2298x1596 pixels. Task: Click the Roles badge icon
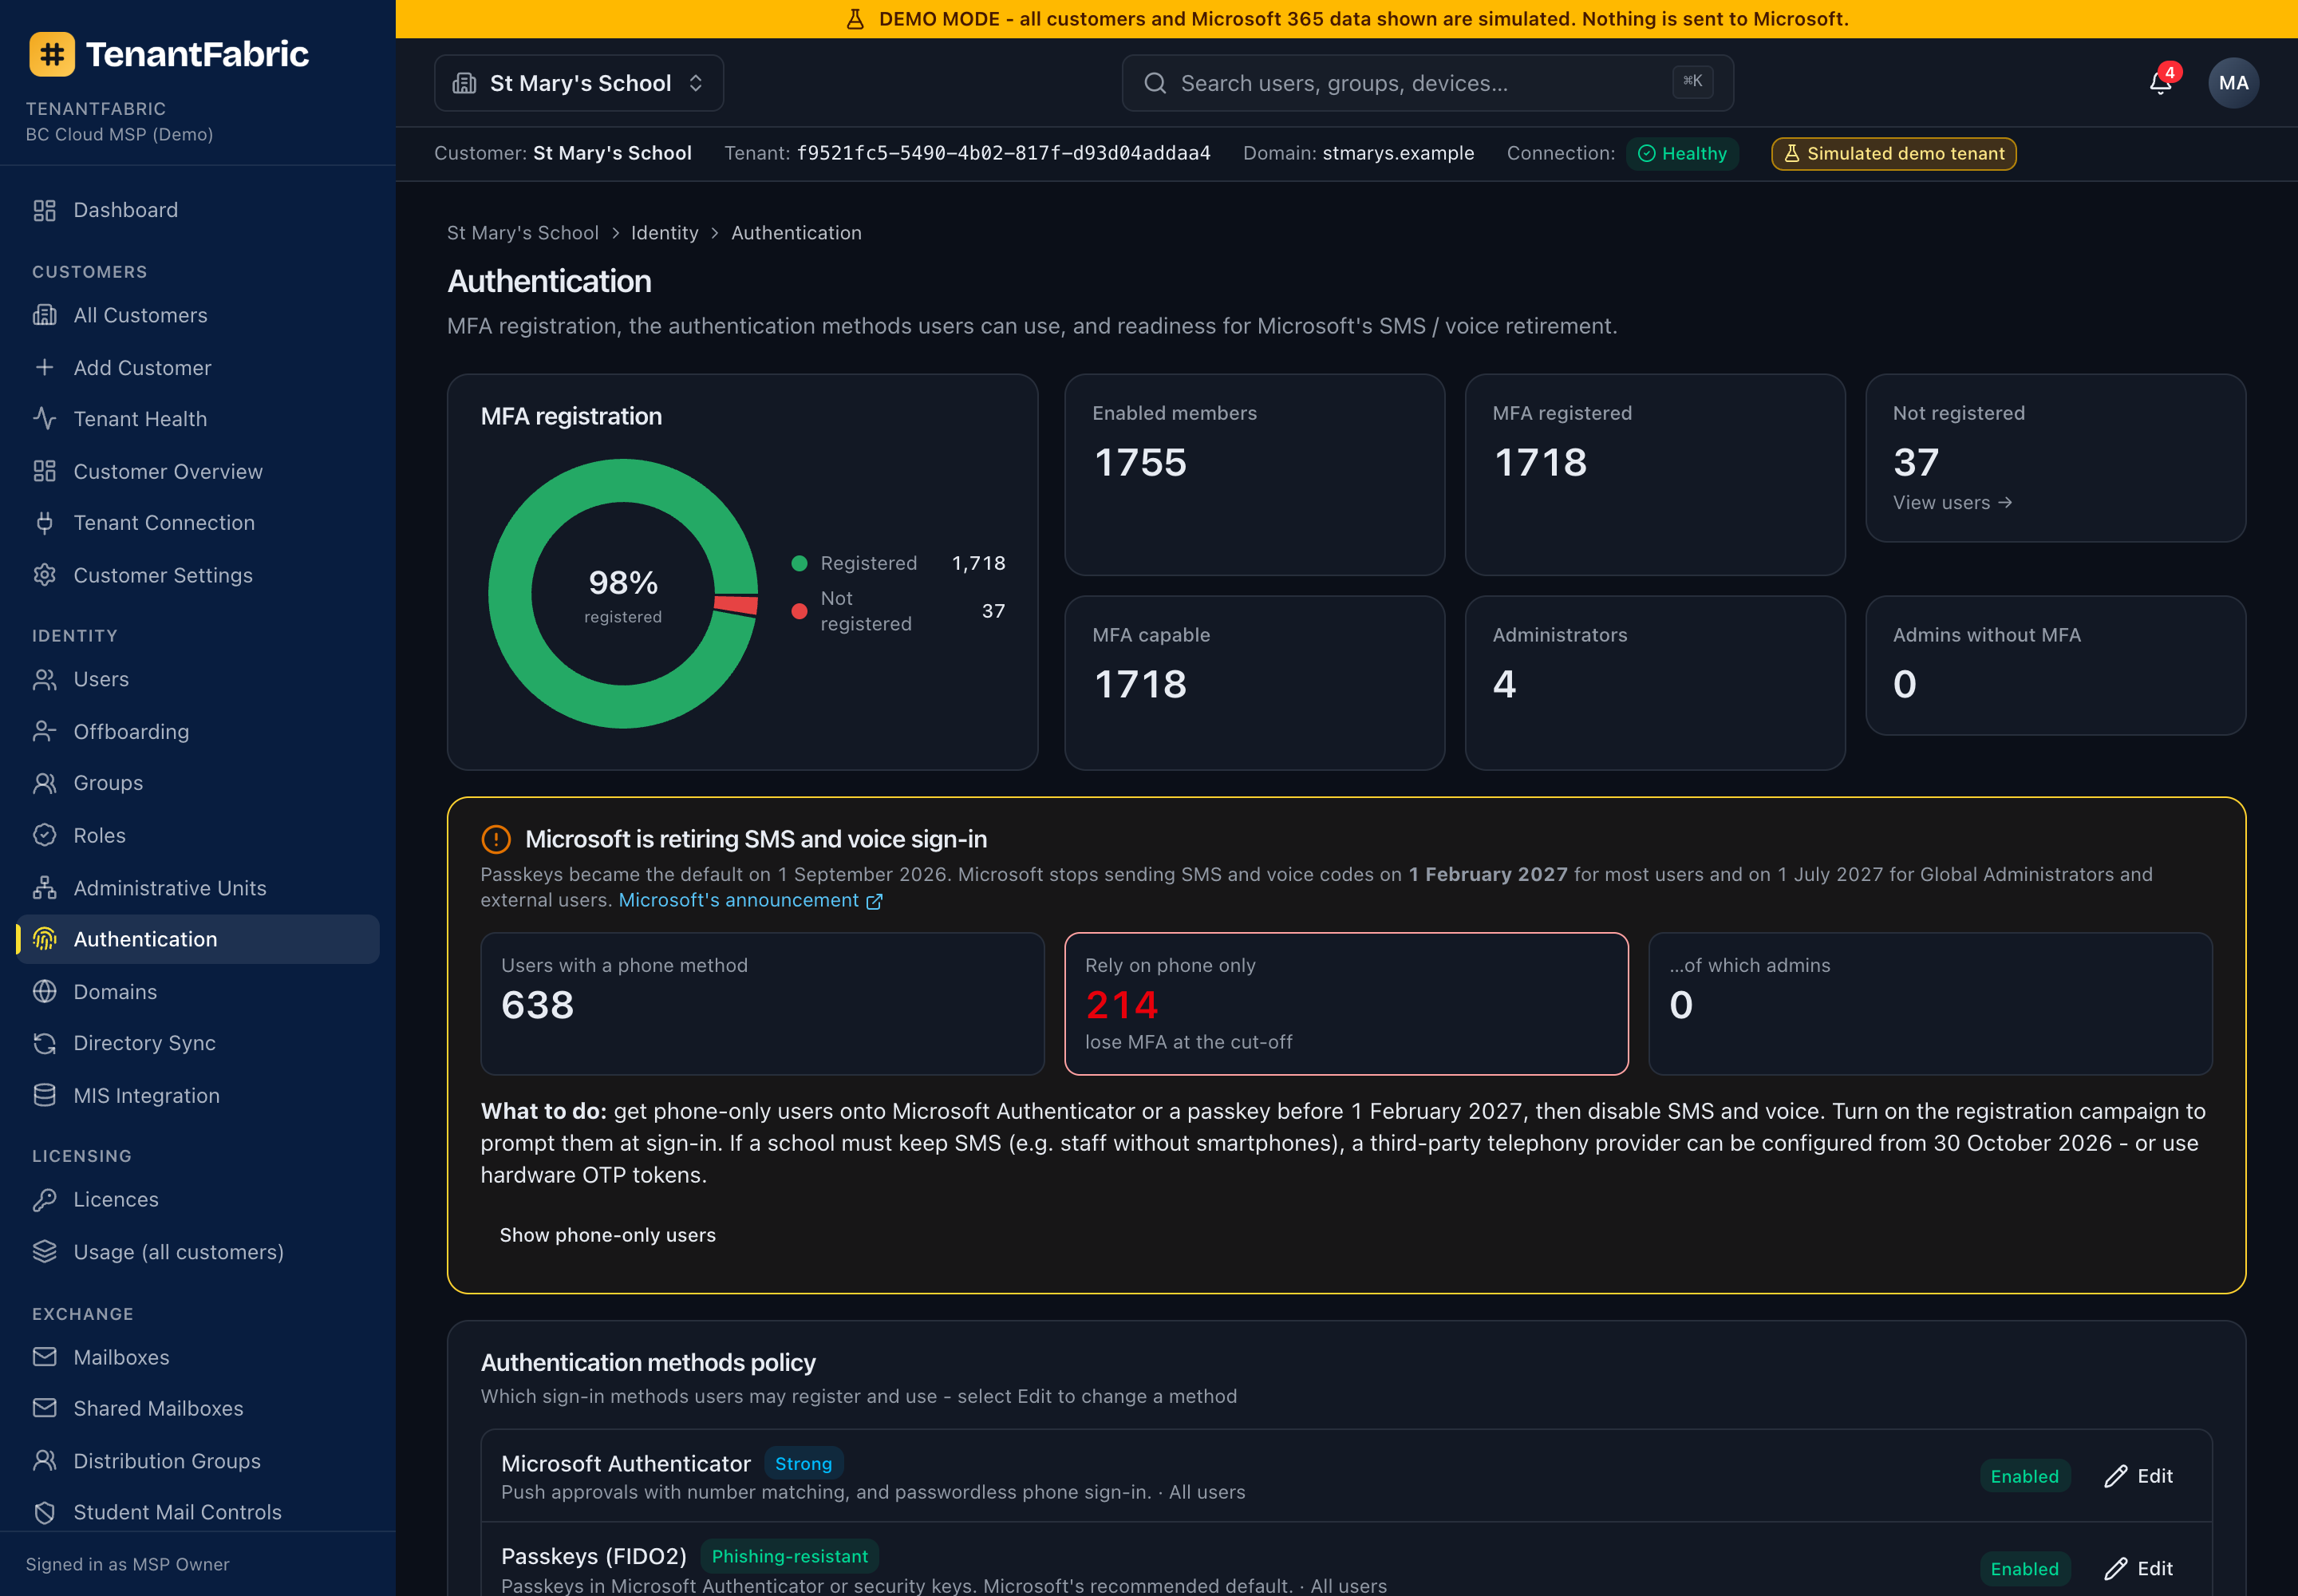[45, 835]
